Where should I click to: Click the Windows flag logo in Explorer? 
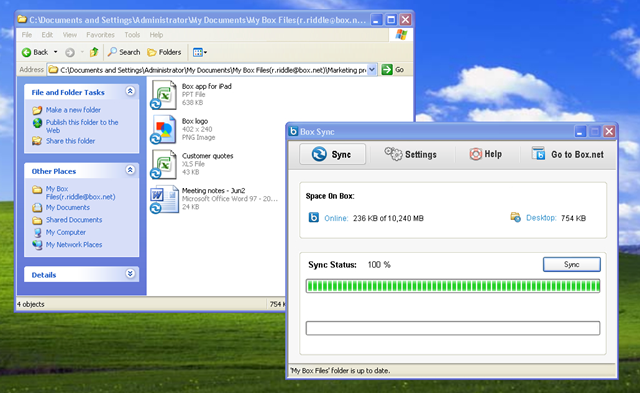401,35
